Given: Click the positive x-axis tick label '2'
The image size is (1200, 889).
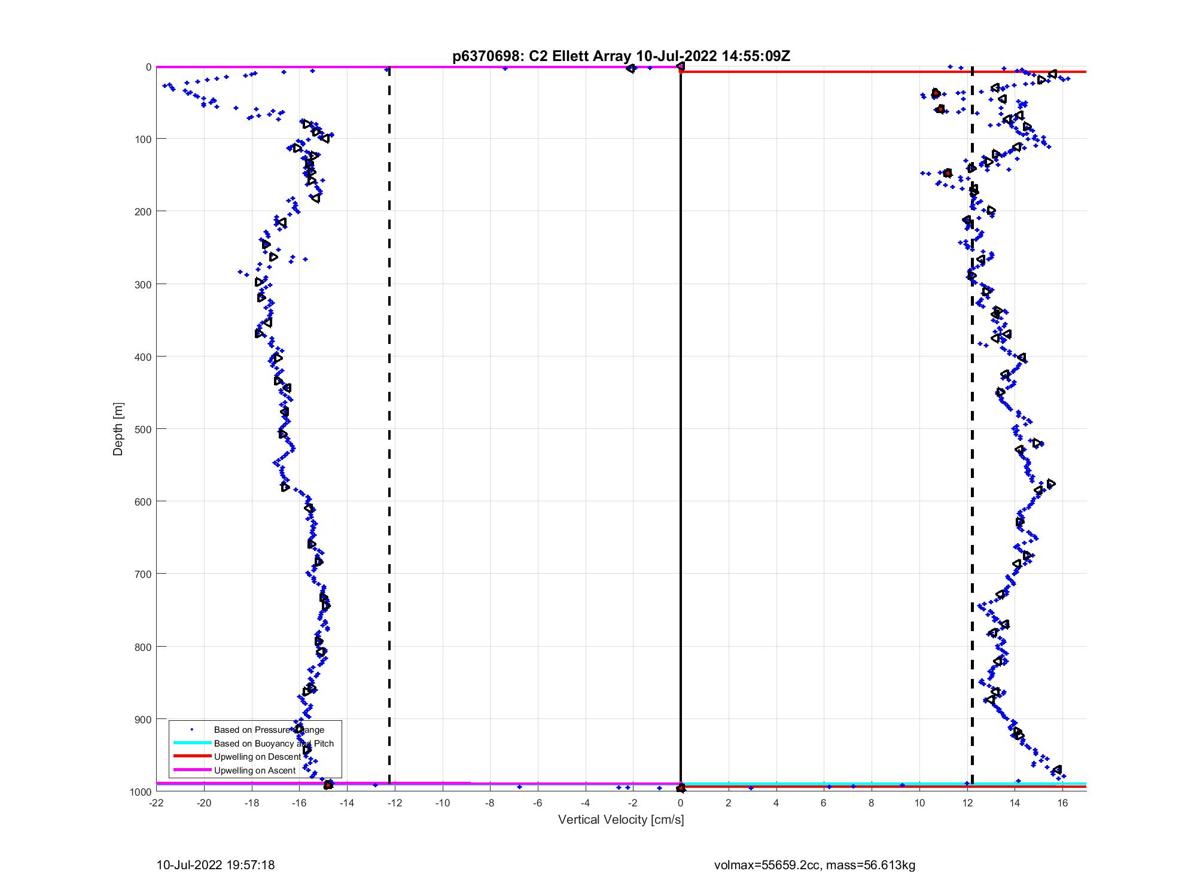Looking at the screenshot, I should 728,802.
